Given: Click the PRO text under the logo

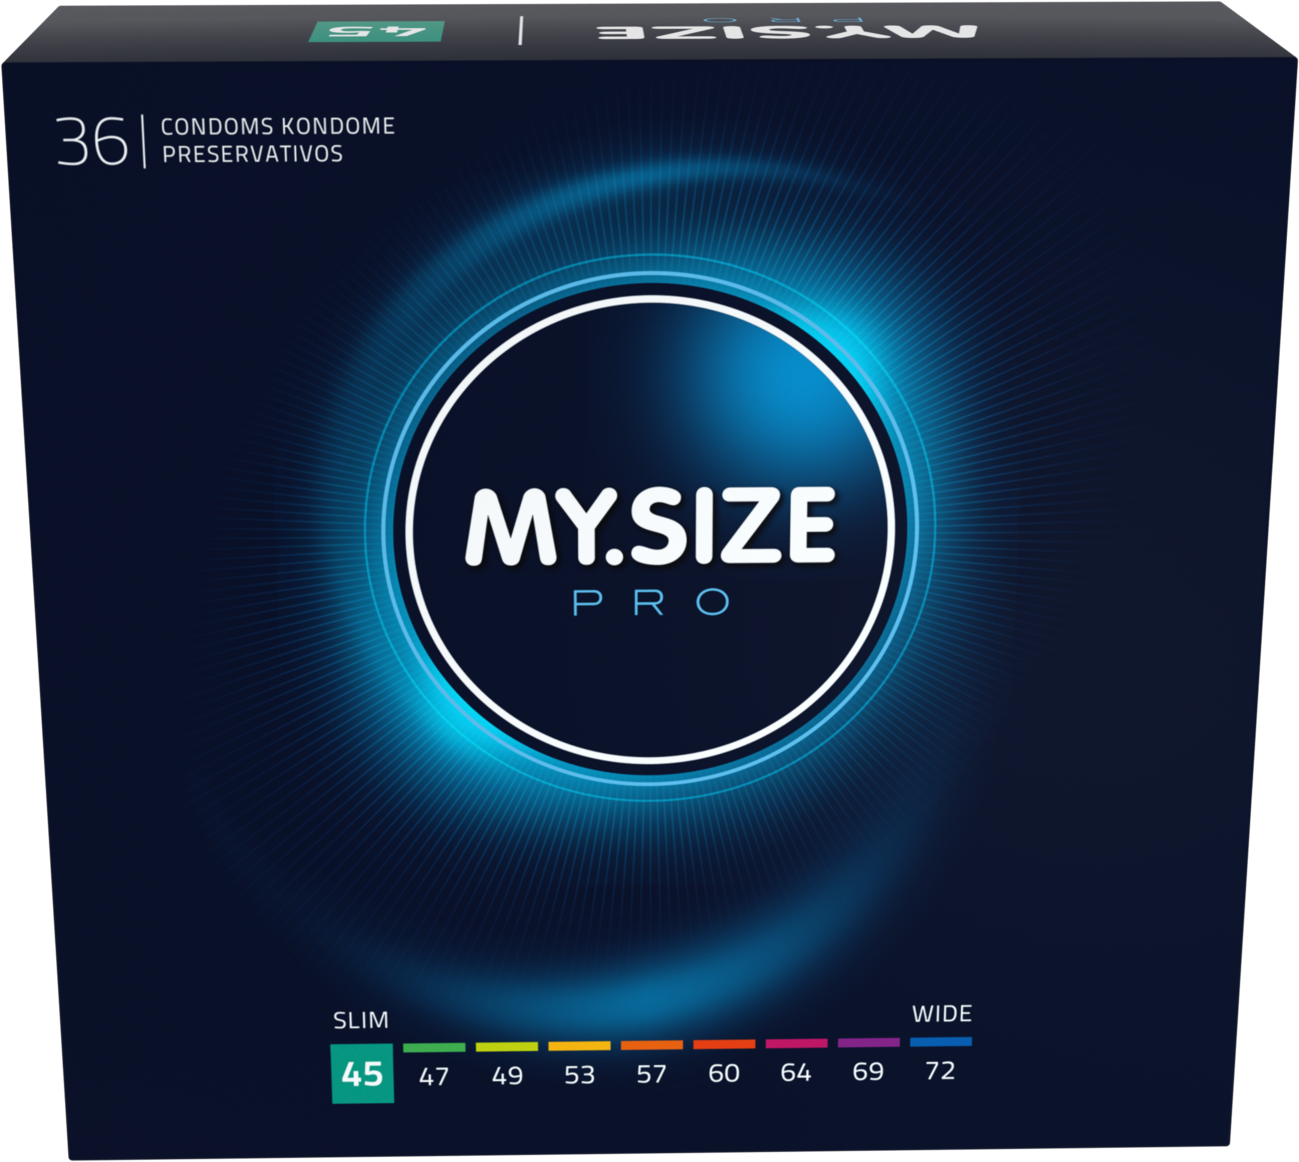Looking at the screenshot, I should tap(651, 603).
